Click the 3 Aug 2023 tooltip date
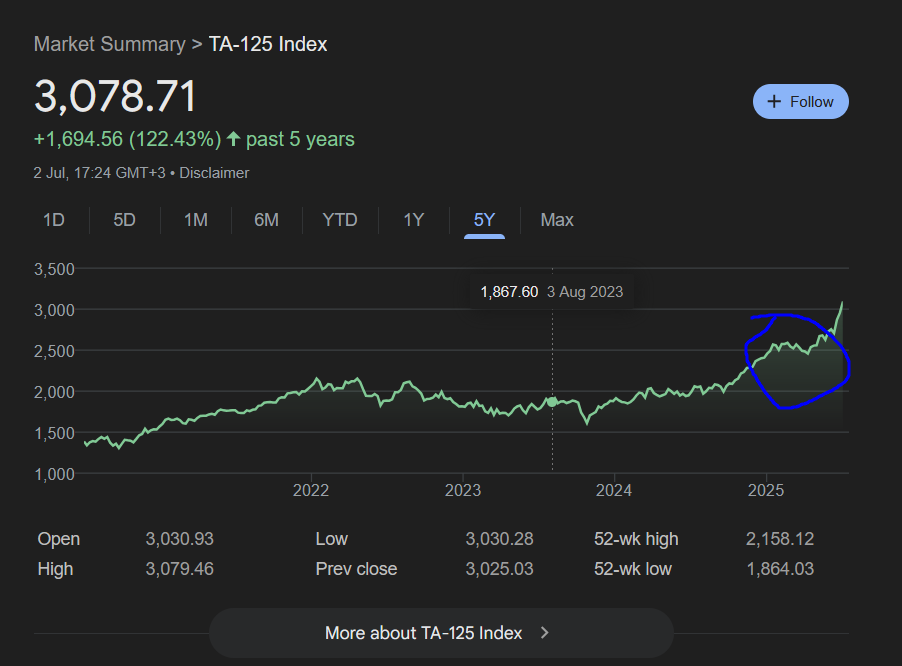Image resolution: width=902 pixels, height=666 pixels. (x=585, y=292)
